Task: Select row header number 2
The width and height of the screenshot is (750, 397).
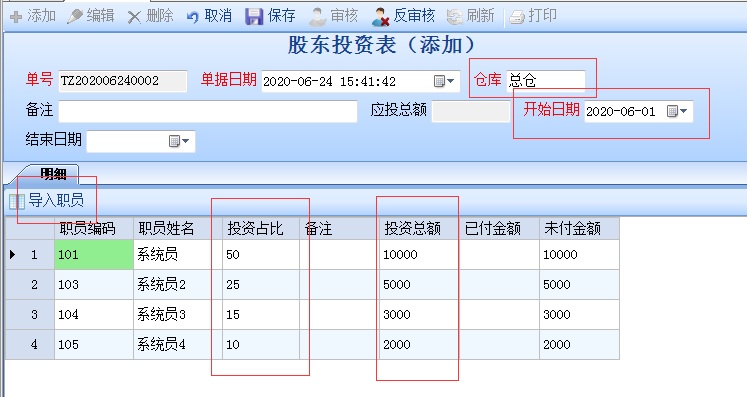Action: click(30, 285)
